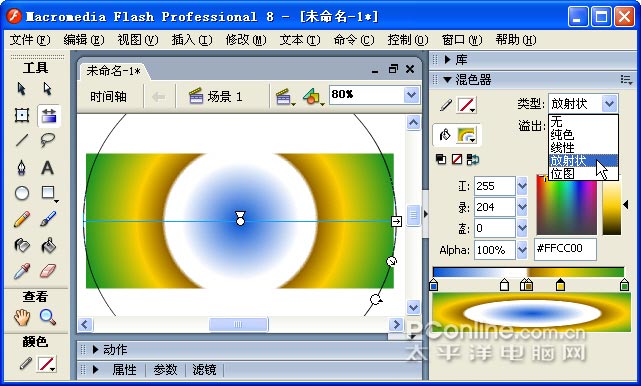641x386 pixels.
Task: Expand the 库 library panel
Action: tap(448, 60)
